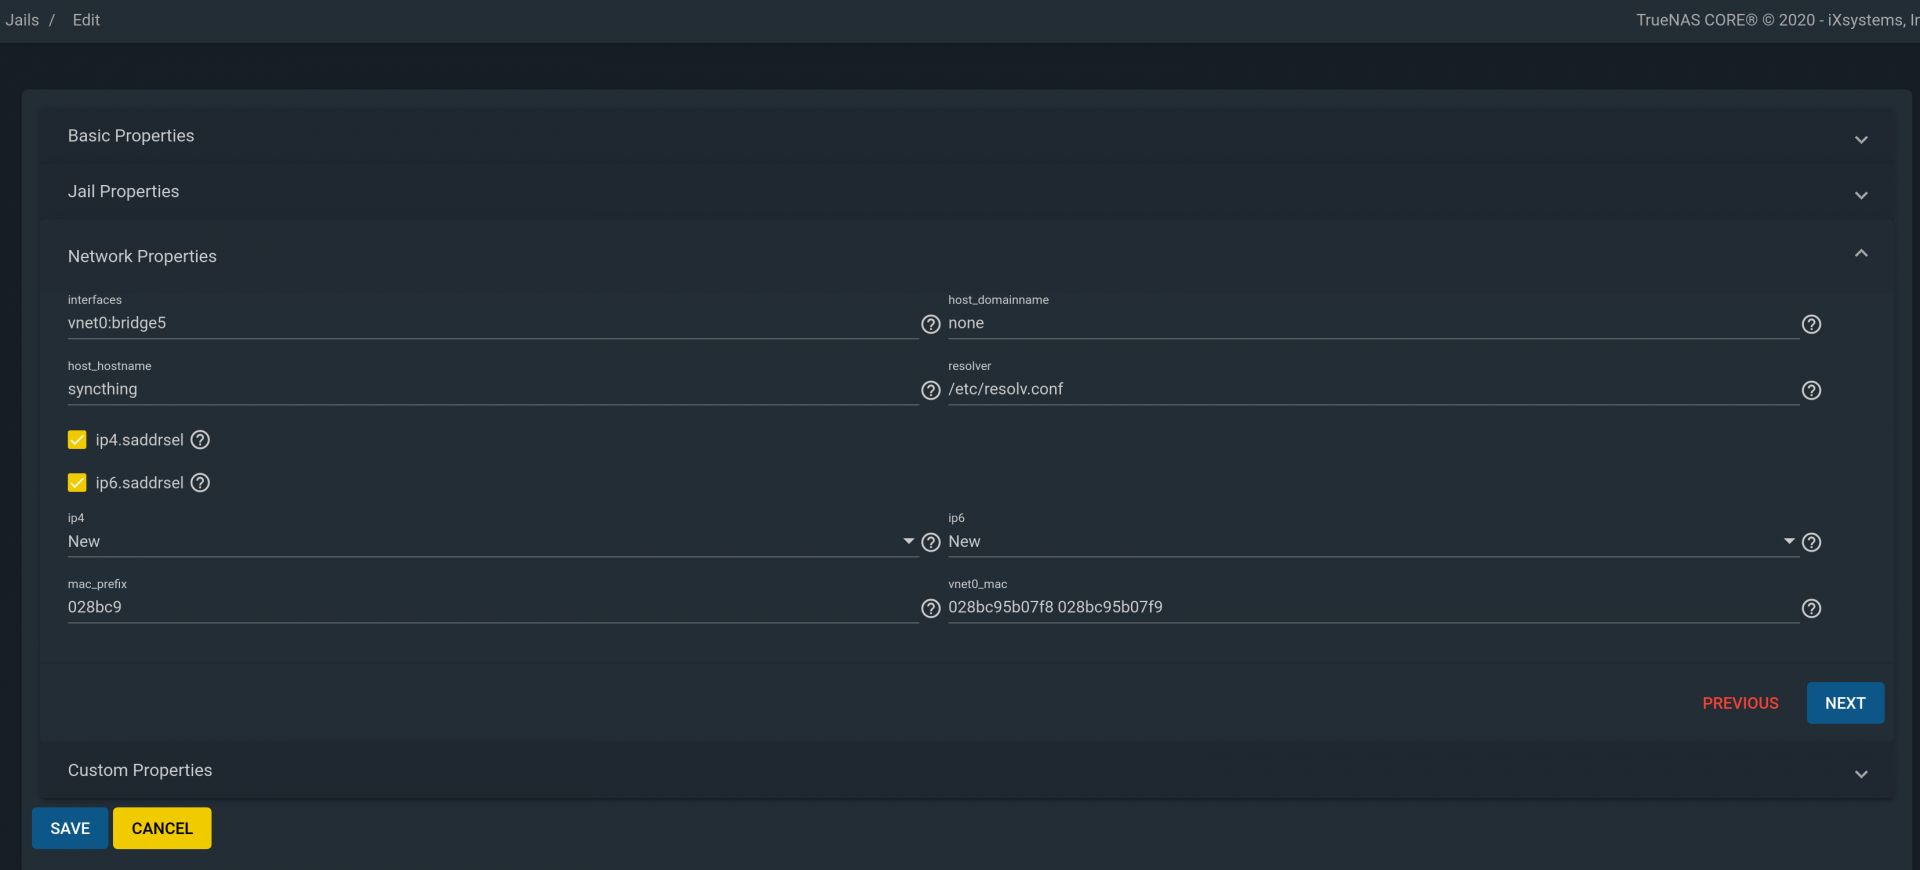Collapse the Network Properties section
The width and height of the screenshot is (1920, 870).
tap(966, 256)
